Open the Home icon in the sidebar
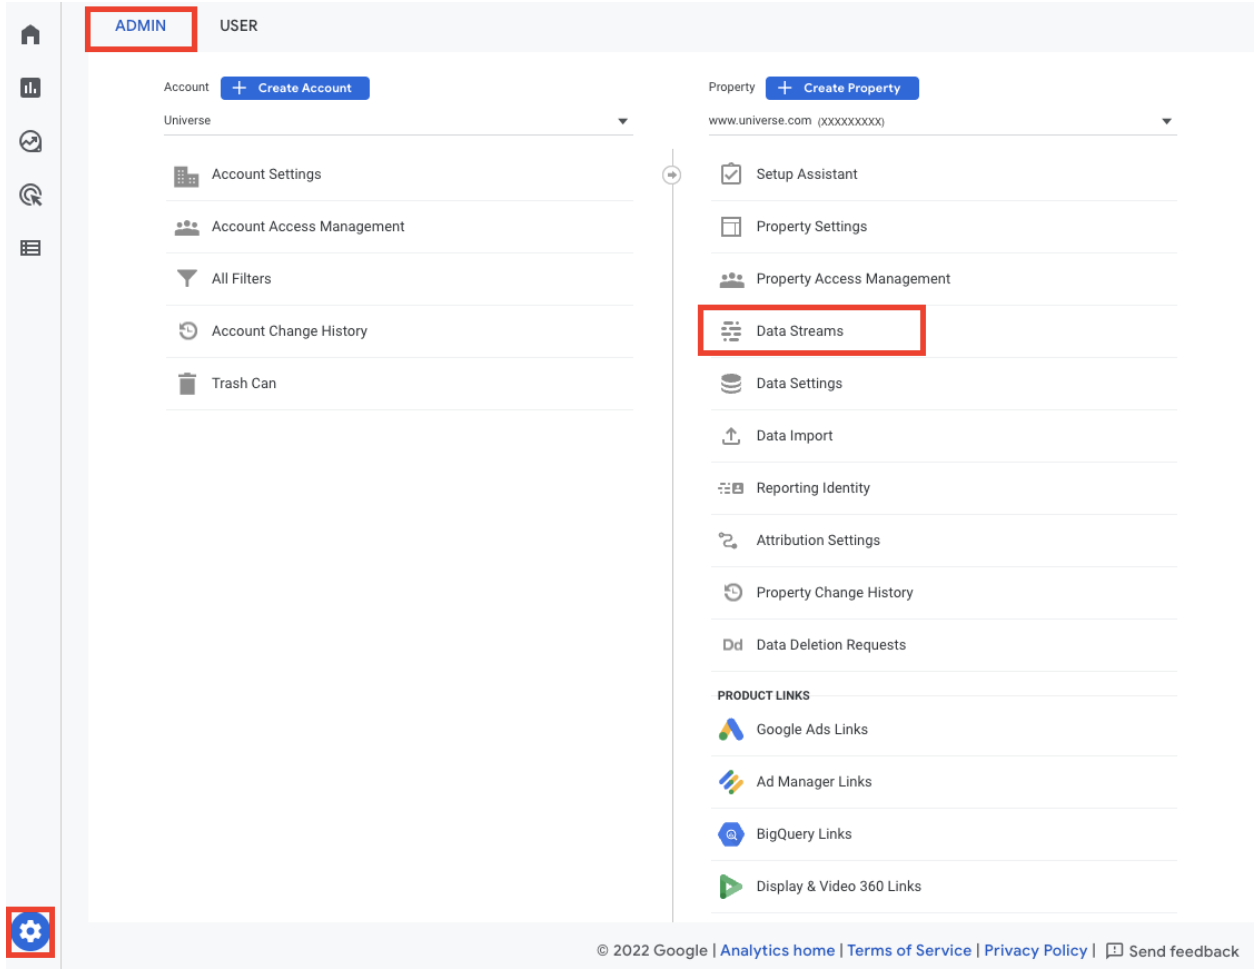Viewport: 1258px width, 970px height. click(31, 35)
